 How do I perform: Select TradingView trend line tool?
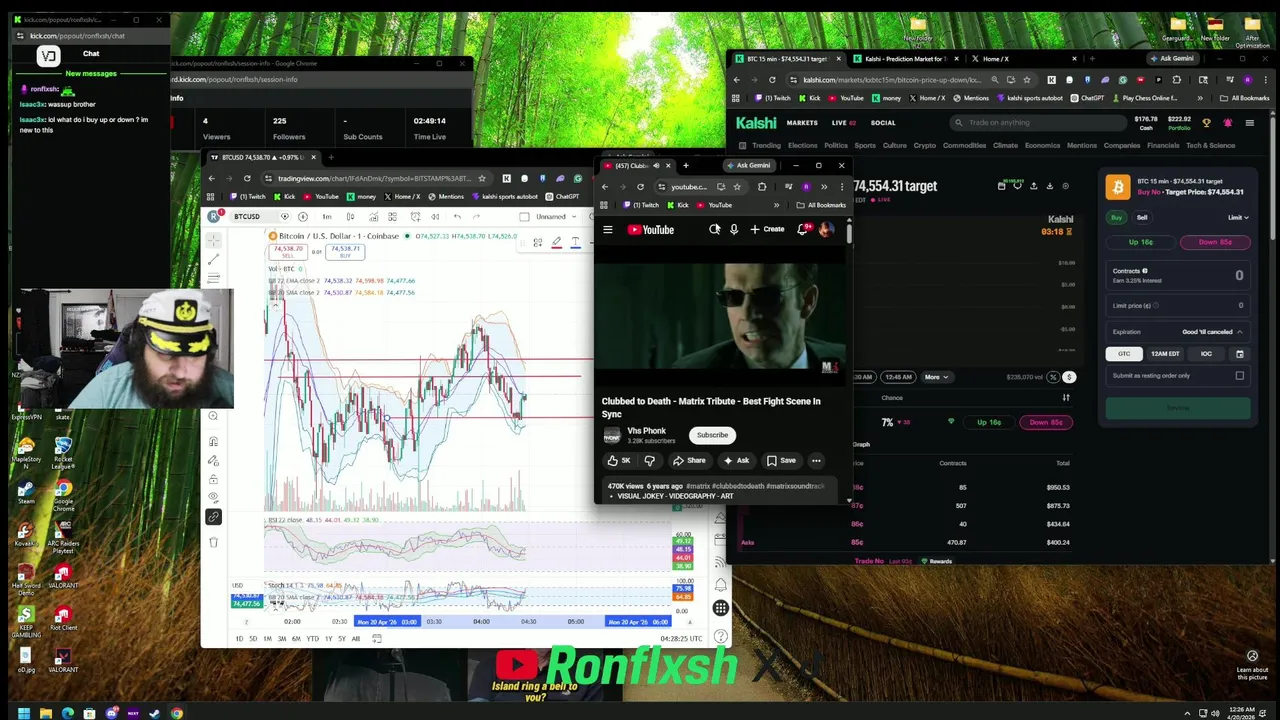213,259
